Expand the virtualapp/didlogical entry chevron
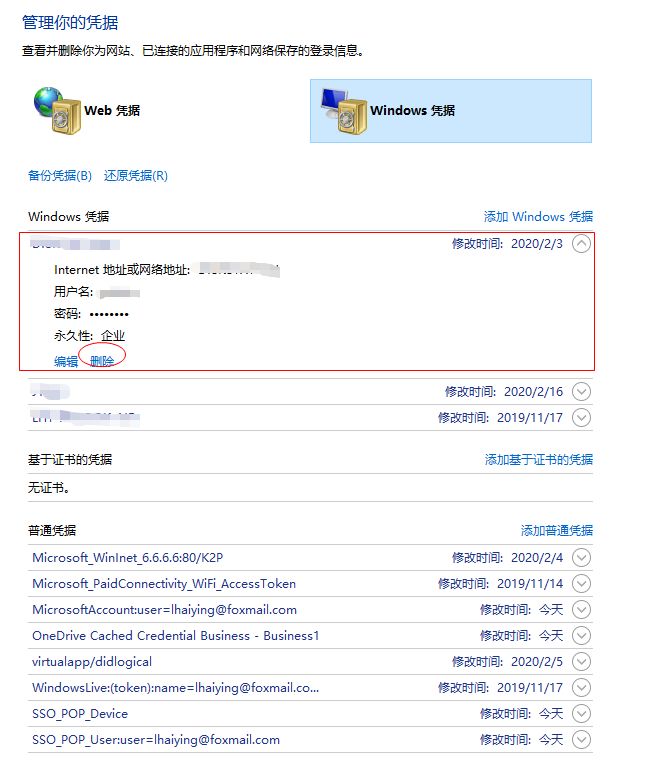The image size is (656, 771). [581, 662]
